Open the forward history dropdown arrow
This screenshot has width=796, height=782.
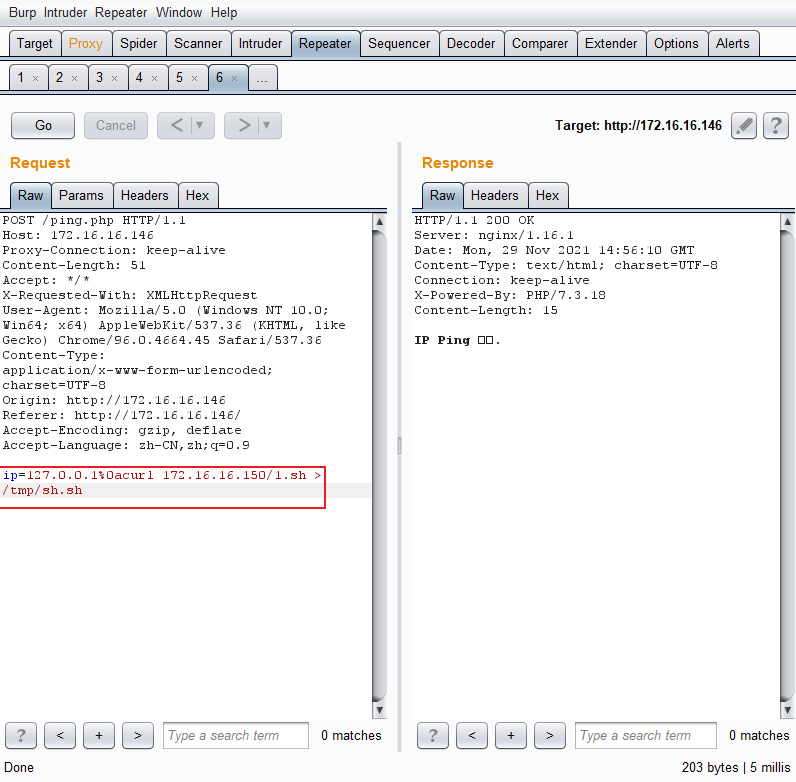coord(267,125)
